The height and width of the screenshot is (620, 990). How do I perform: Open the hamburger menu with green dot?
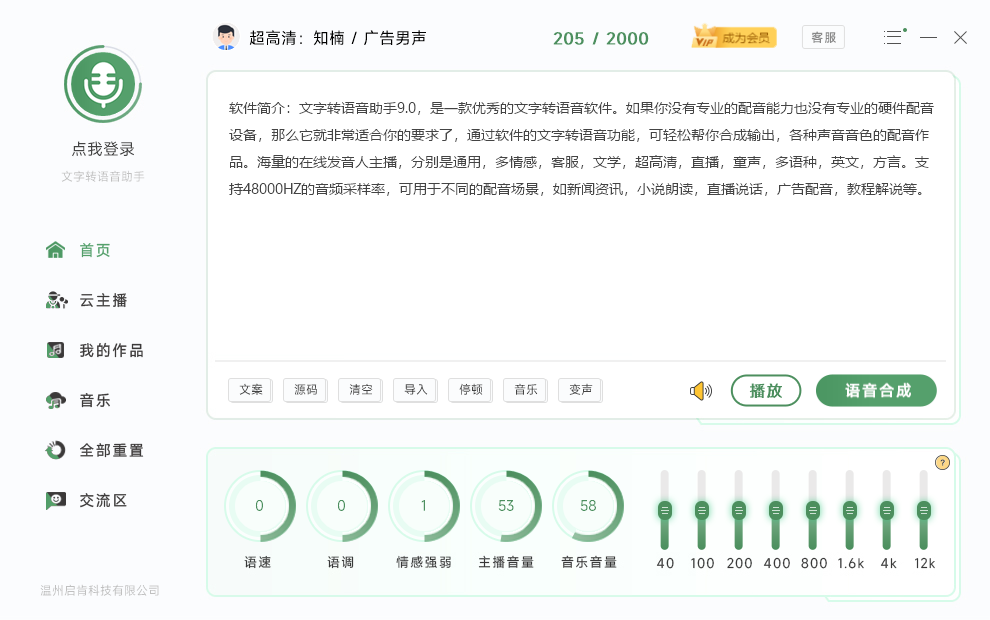tap(892, 37)
